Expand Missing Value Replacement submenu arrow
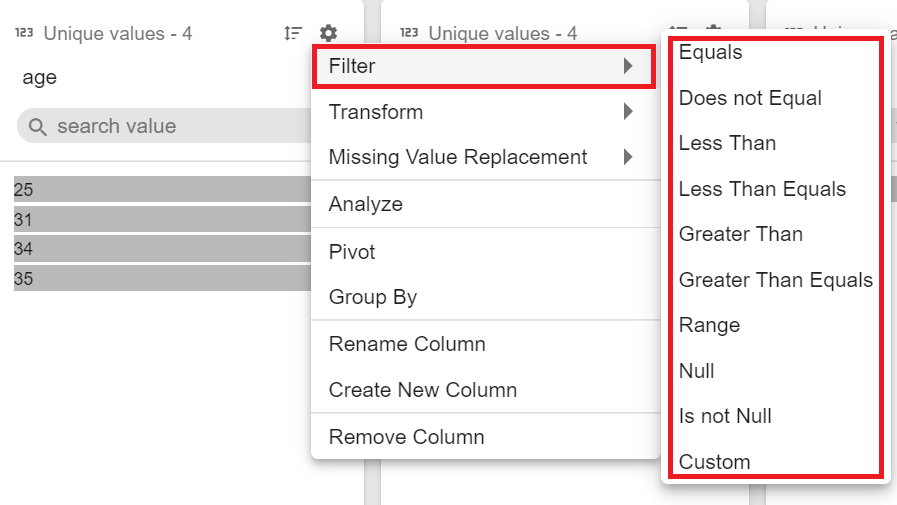The image size is (897, 505). click(627, 157)
